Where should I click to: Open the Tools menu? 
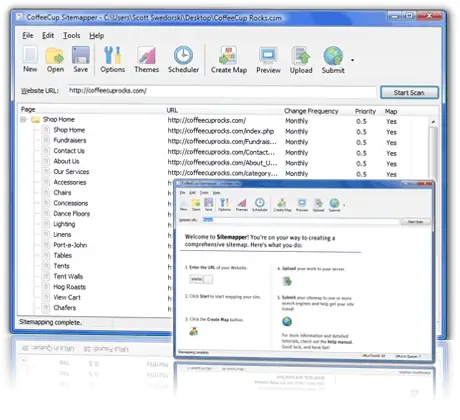(x=72, y=35)
